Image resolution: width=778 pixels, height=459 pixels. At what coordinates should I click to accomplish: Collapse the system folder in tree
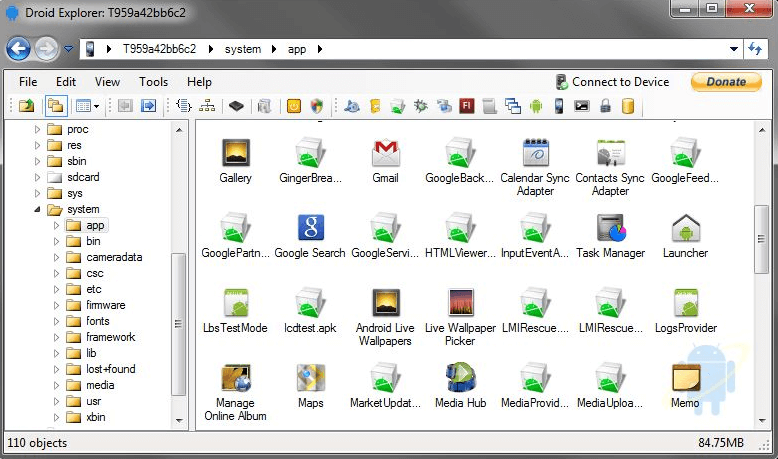(x=38, y=210)
